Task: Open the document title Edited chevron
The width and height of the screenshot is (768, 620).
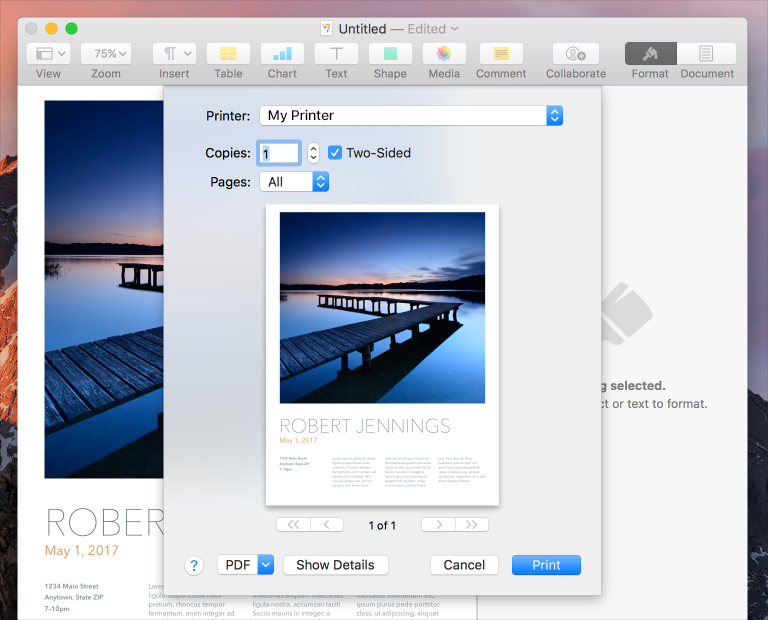Action: coord(454,29)
